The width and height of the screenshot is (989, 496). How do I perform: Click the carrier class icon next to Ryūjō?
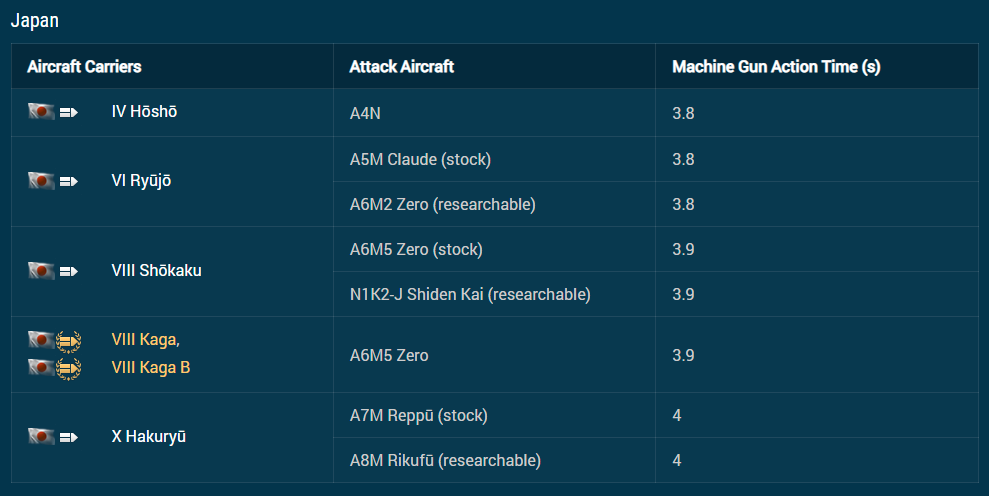point(69,182)
